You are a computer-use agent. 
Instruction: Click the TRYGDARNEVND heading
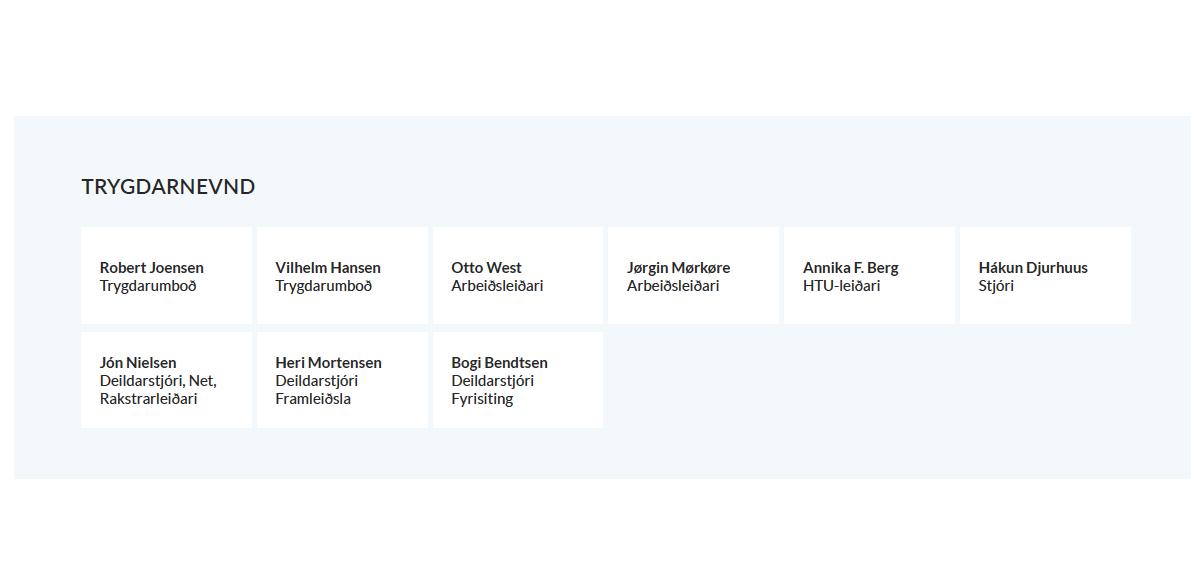point(168,186)
